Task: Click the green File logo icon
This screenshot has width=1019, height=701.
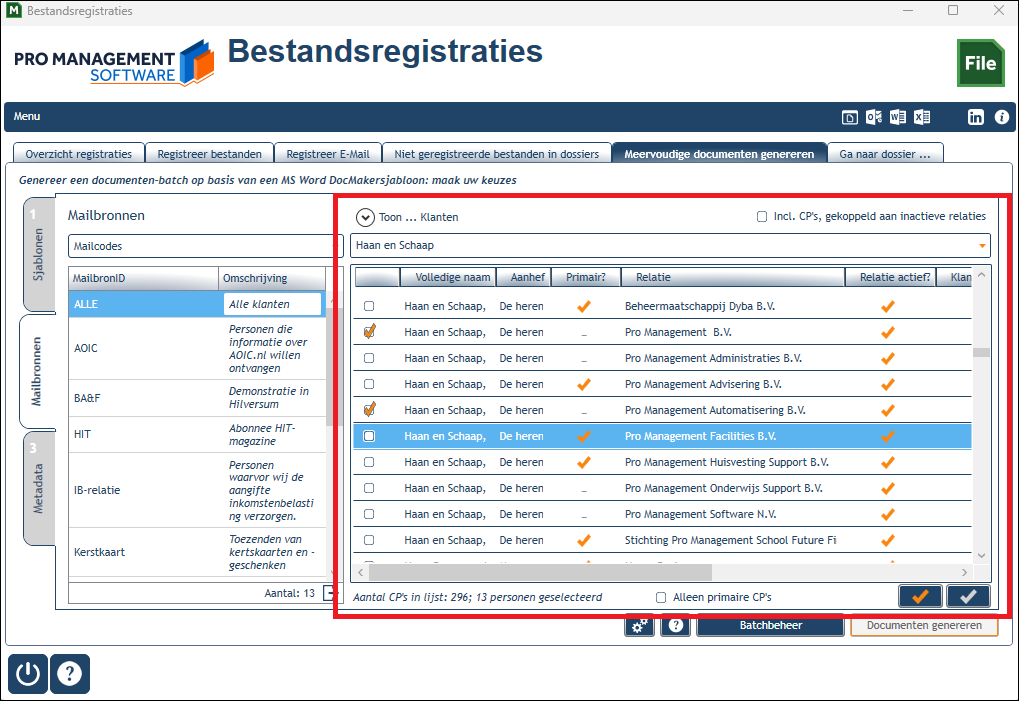Action: click(x=981, y=63)
